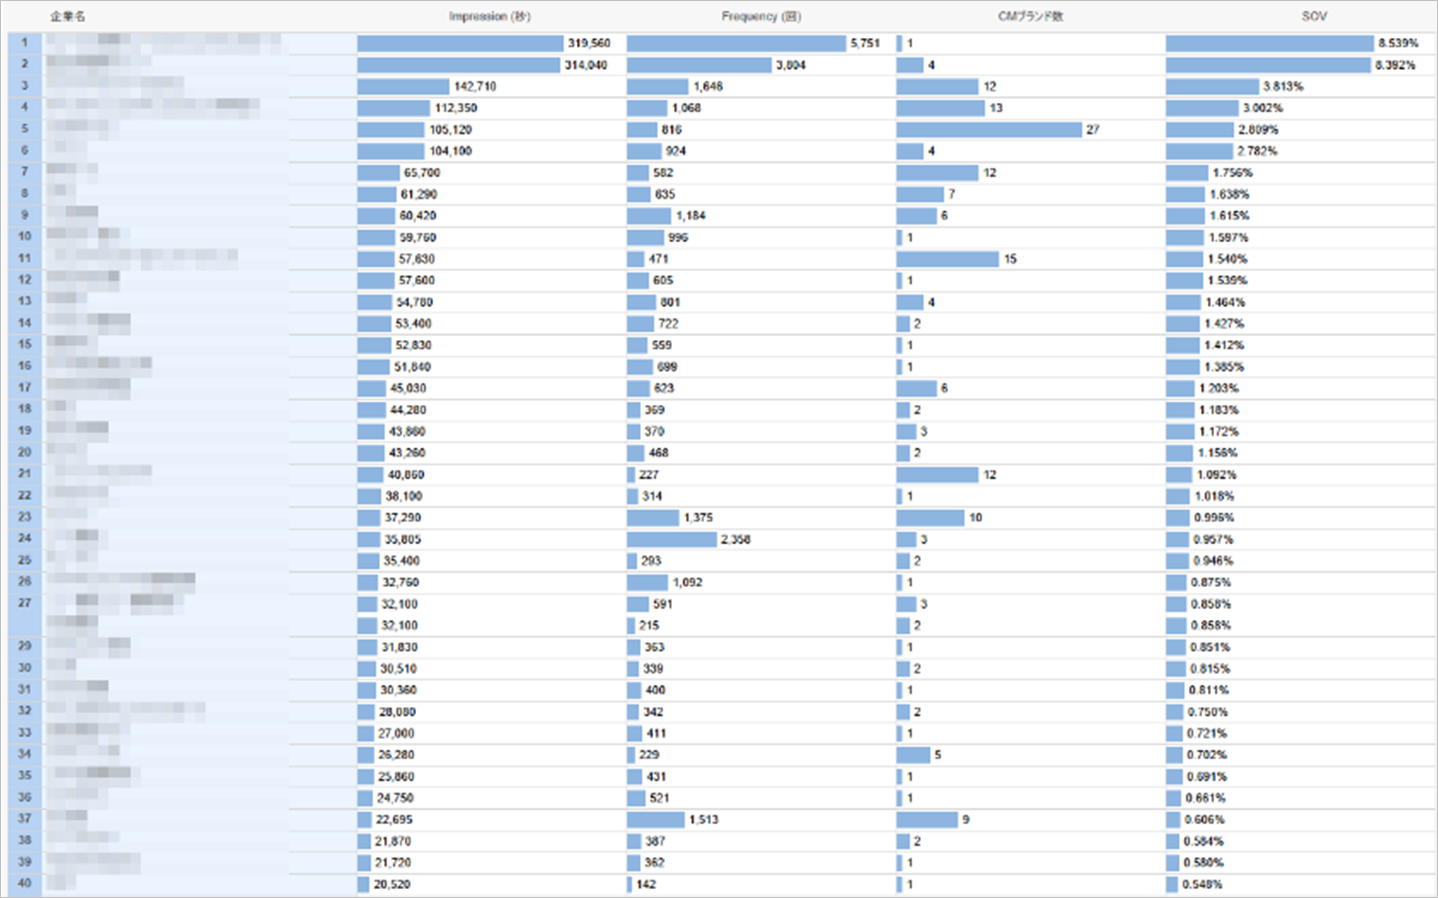Screen dimensions: 1438x898
Task: Click the 企業名 column header
Action: pos(68,16)
